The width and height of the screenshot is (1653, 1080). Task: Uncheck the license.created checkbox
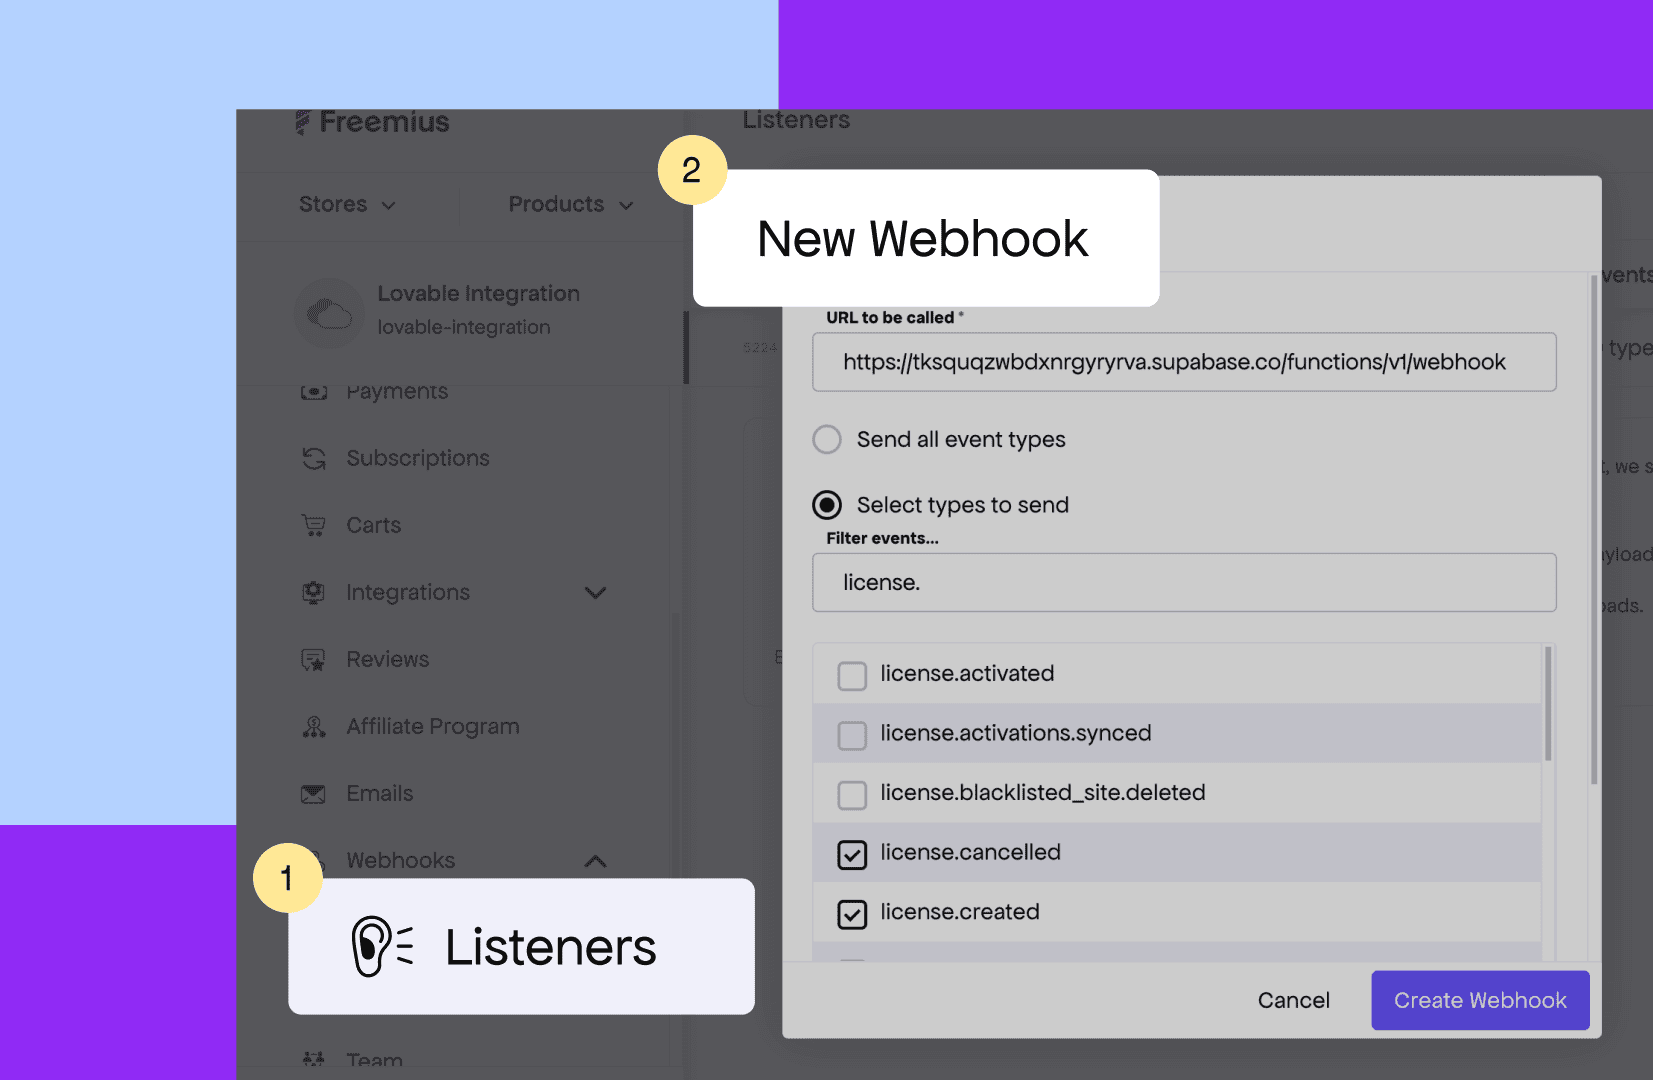pyautogui.click(x=852, y=914)
